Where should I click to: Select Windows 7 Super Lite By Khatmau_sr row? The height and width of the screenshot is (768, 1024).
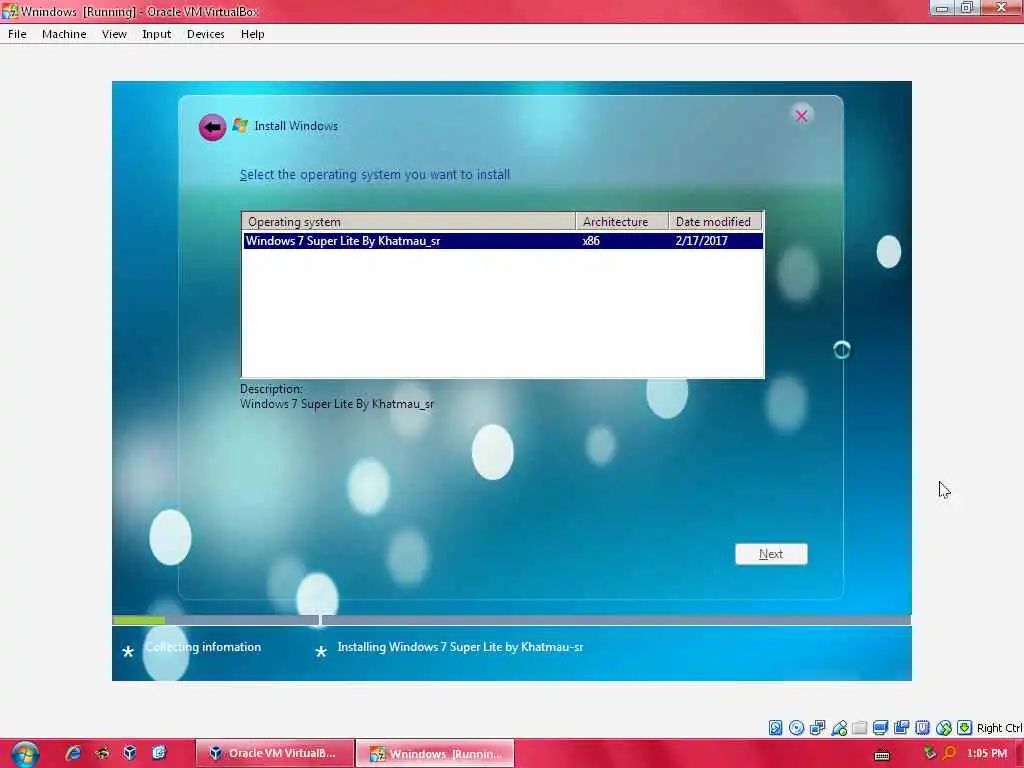pos(503,240)
